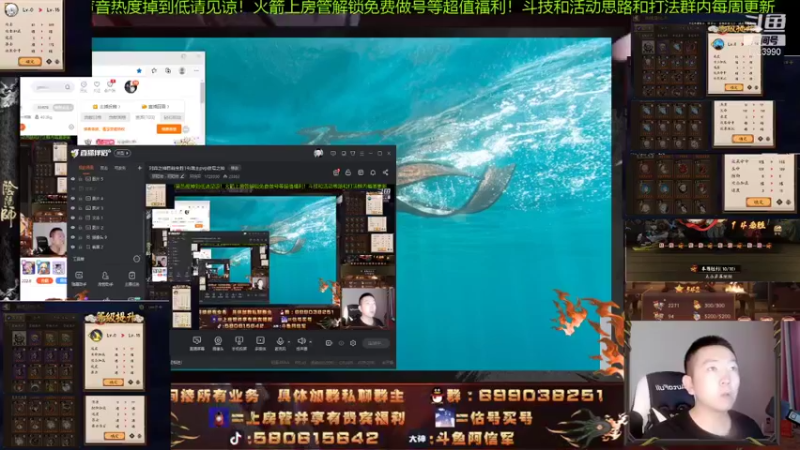
Task: Open third scene tab in streaming app
Action: click(x=120, y=168)
